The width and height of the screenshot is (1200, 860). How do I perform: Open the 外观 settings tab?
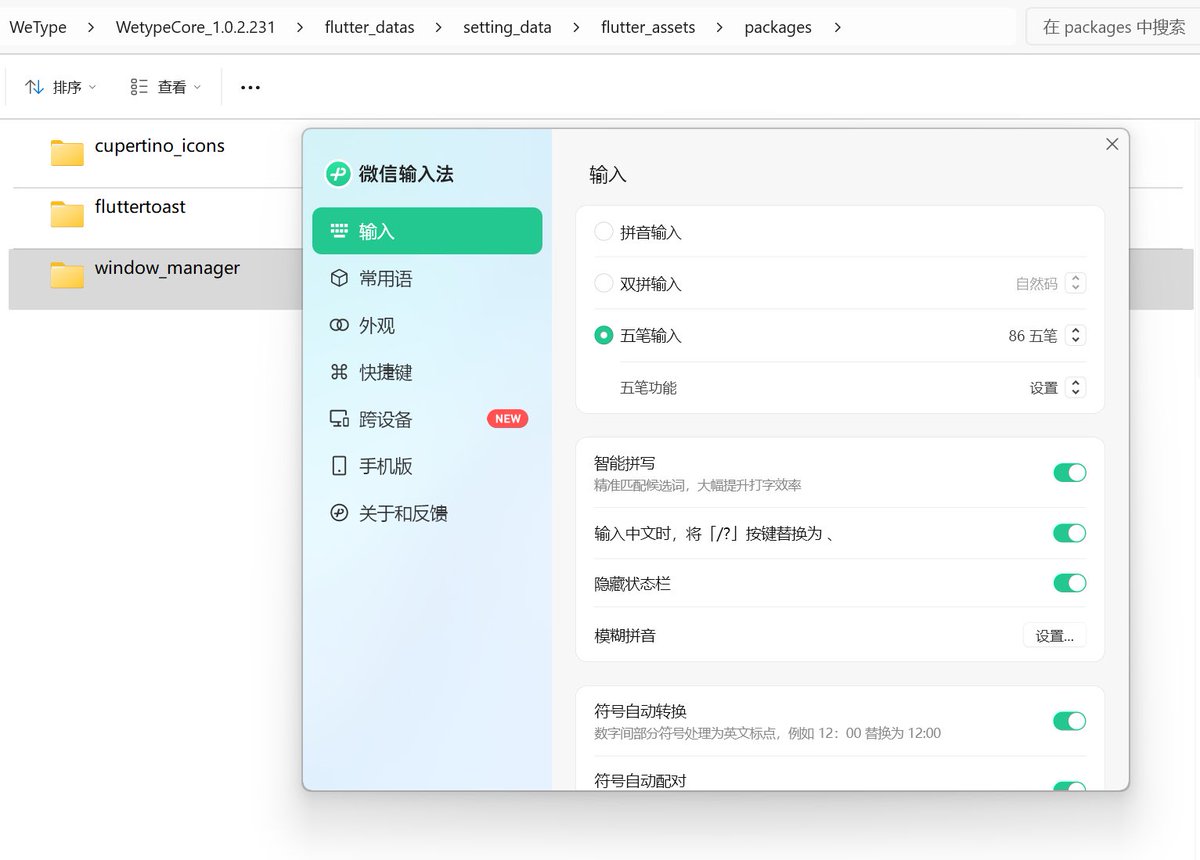click(427, 325)
